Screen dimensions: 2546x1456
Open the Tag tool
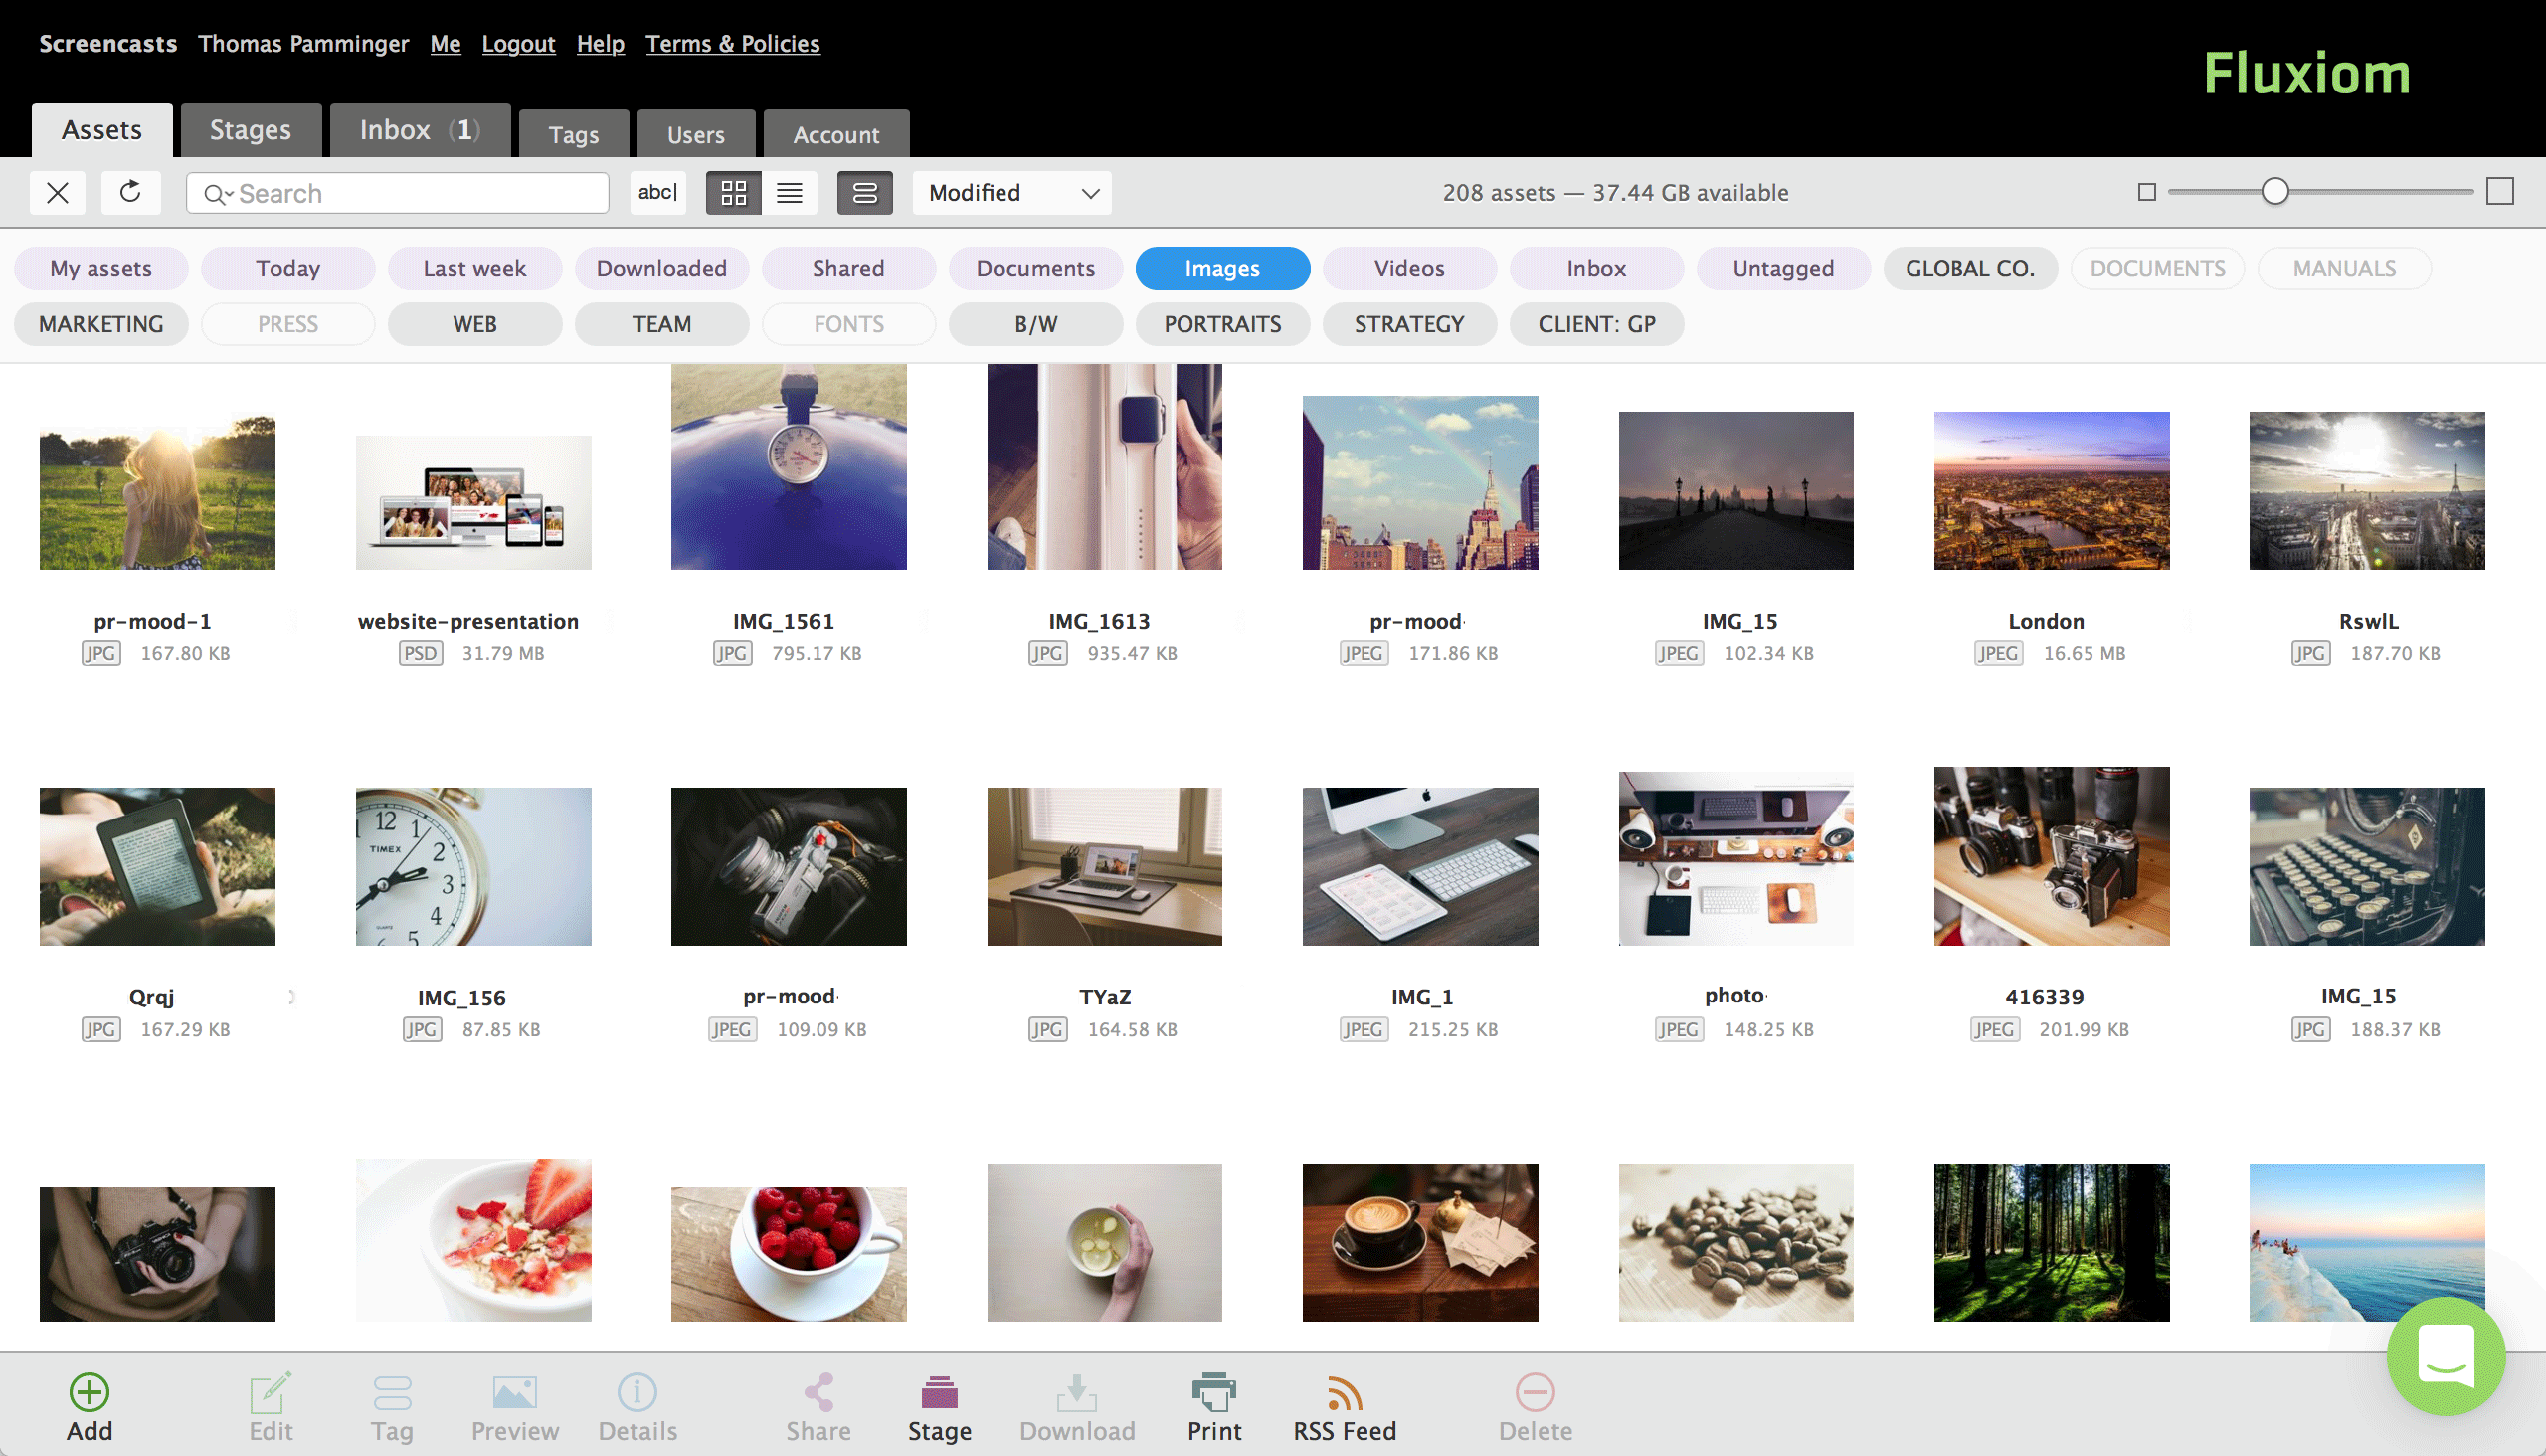pos(393,1392)
